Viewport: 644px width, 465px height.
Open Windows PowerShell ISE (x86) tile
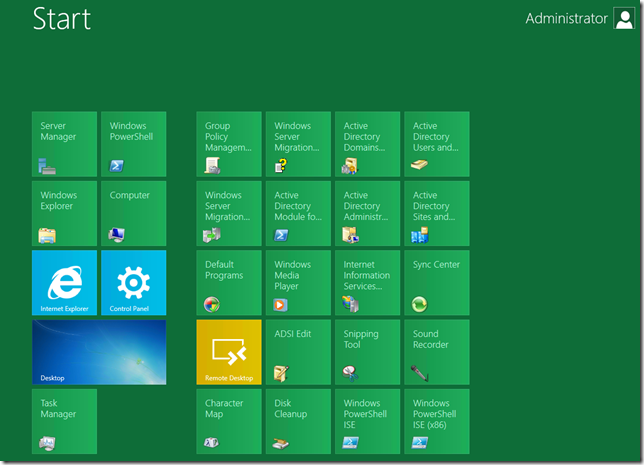[x=437, y=421]
